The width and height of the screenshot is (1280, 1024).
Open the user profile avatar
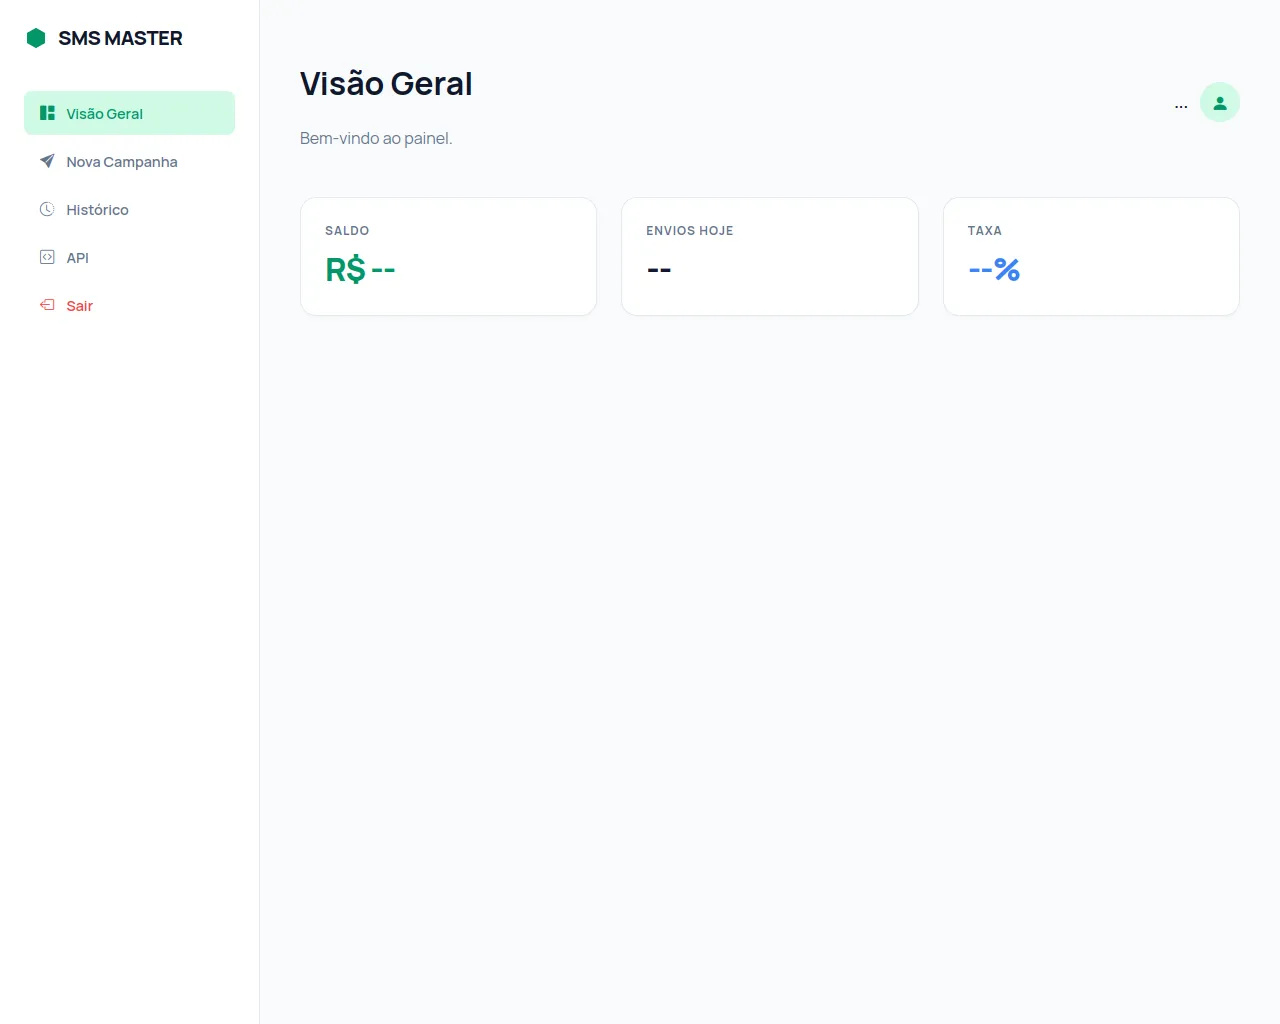point(1220,102)
